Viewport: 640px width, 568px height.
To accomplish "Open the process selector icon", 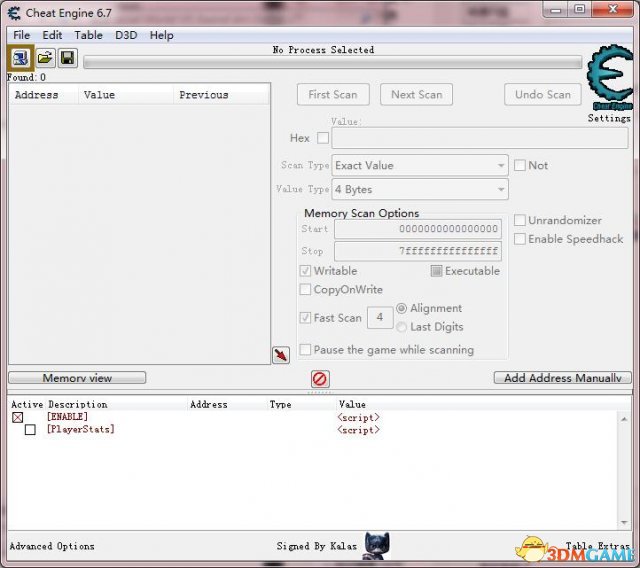I will point(20,58).
